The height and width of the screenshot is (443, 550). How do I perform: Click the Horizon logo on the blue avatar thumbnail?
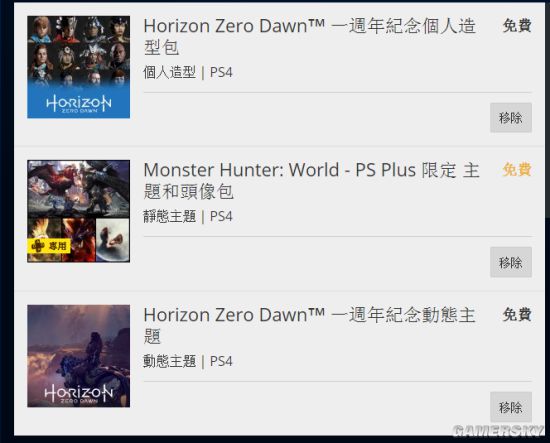click(79, 103)
